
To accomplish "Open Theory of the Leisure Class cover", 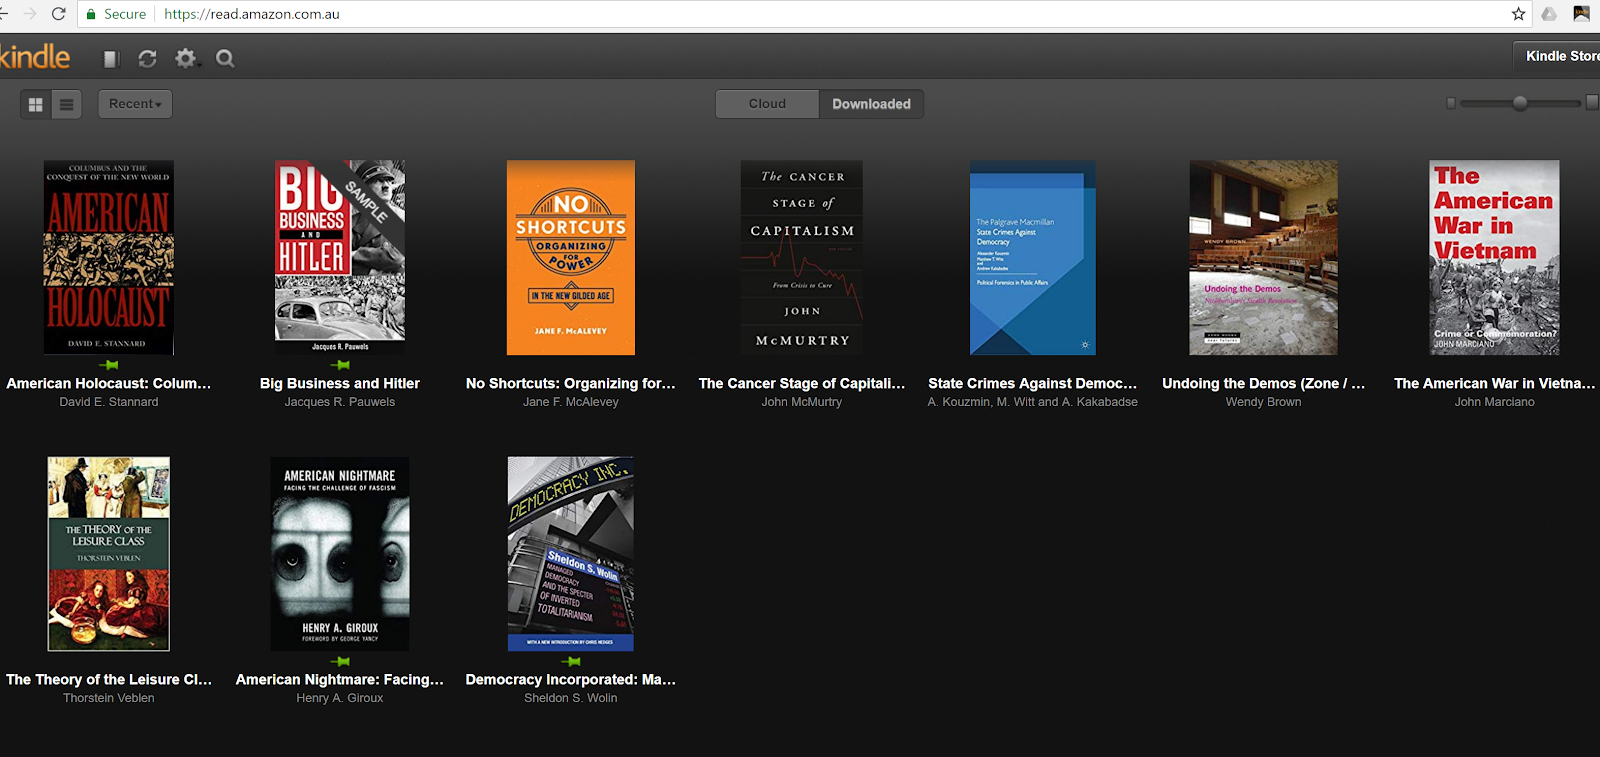I will pyautogui.click(x=109, y=554).
